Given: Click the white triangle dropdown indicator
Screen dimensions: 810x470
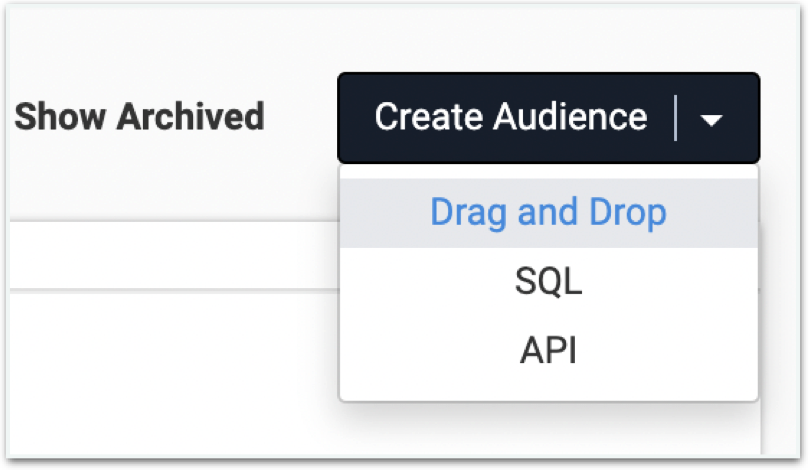Looking at the screenshot, I should tap(711, 120).
